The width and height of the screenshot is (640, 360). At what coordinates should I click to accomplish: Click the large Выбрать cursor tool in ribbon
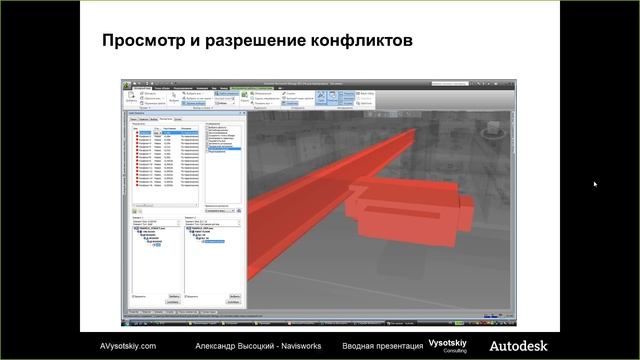pyautogui.click(x=174, y=97)
